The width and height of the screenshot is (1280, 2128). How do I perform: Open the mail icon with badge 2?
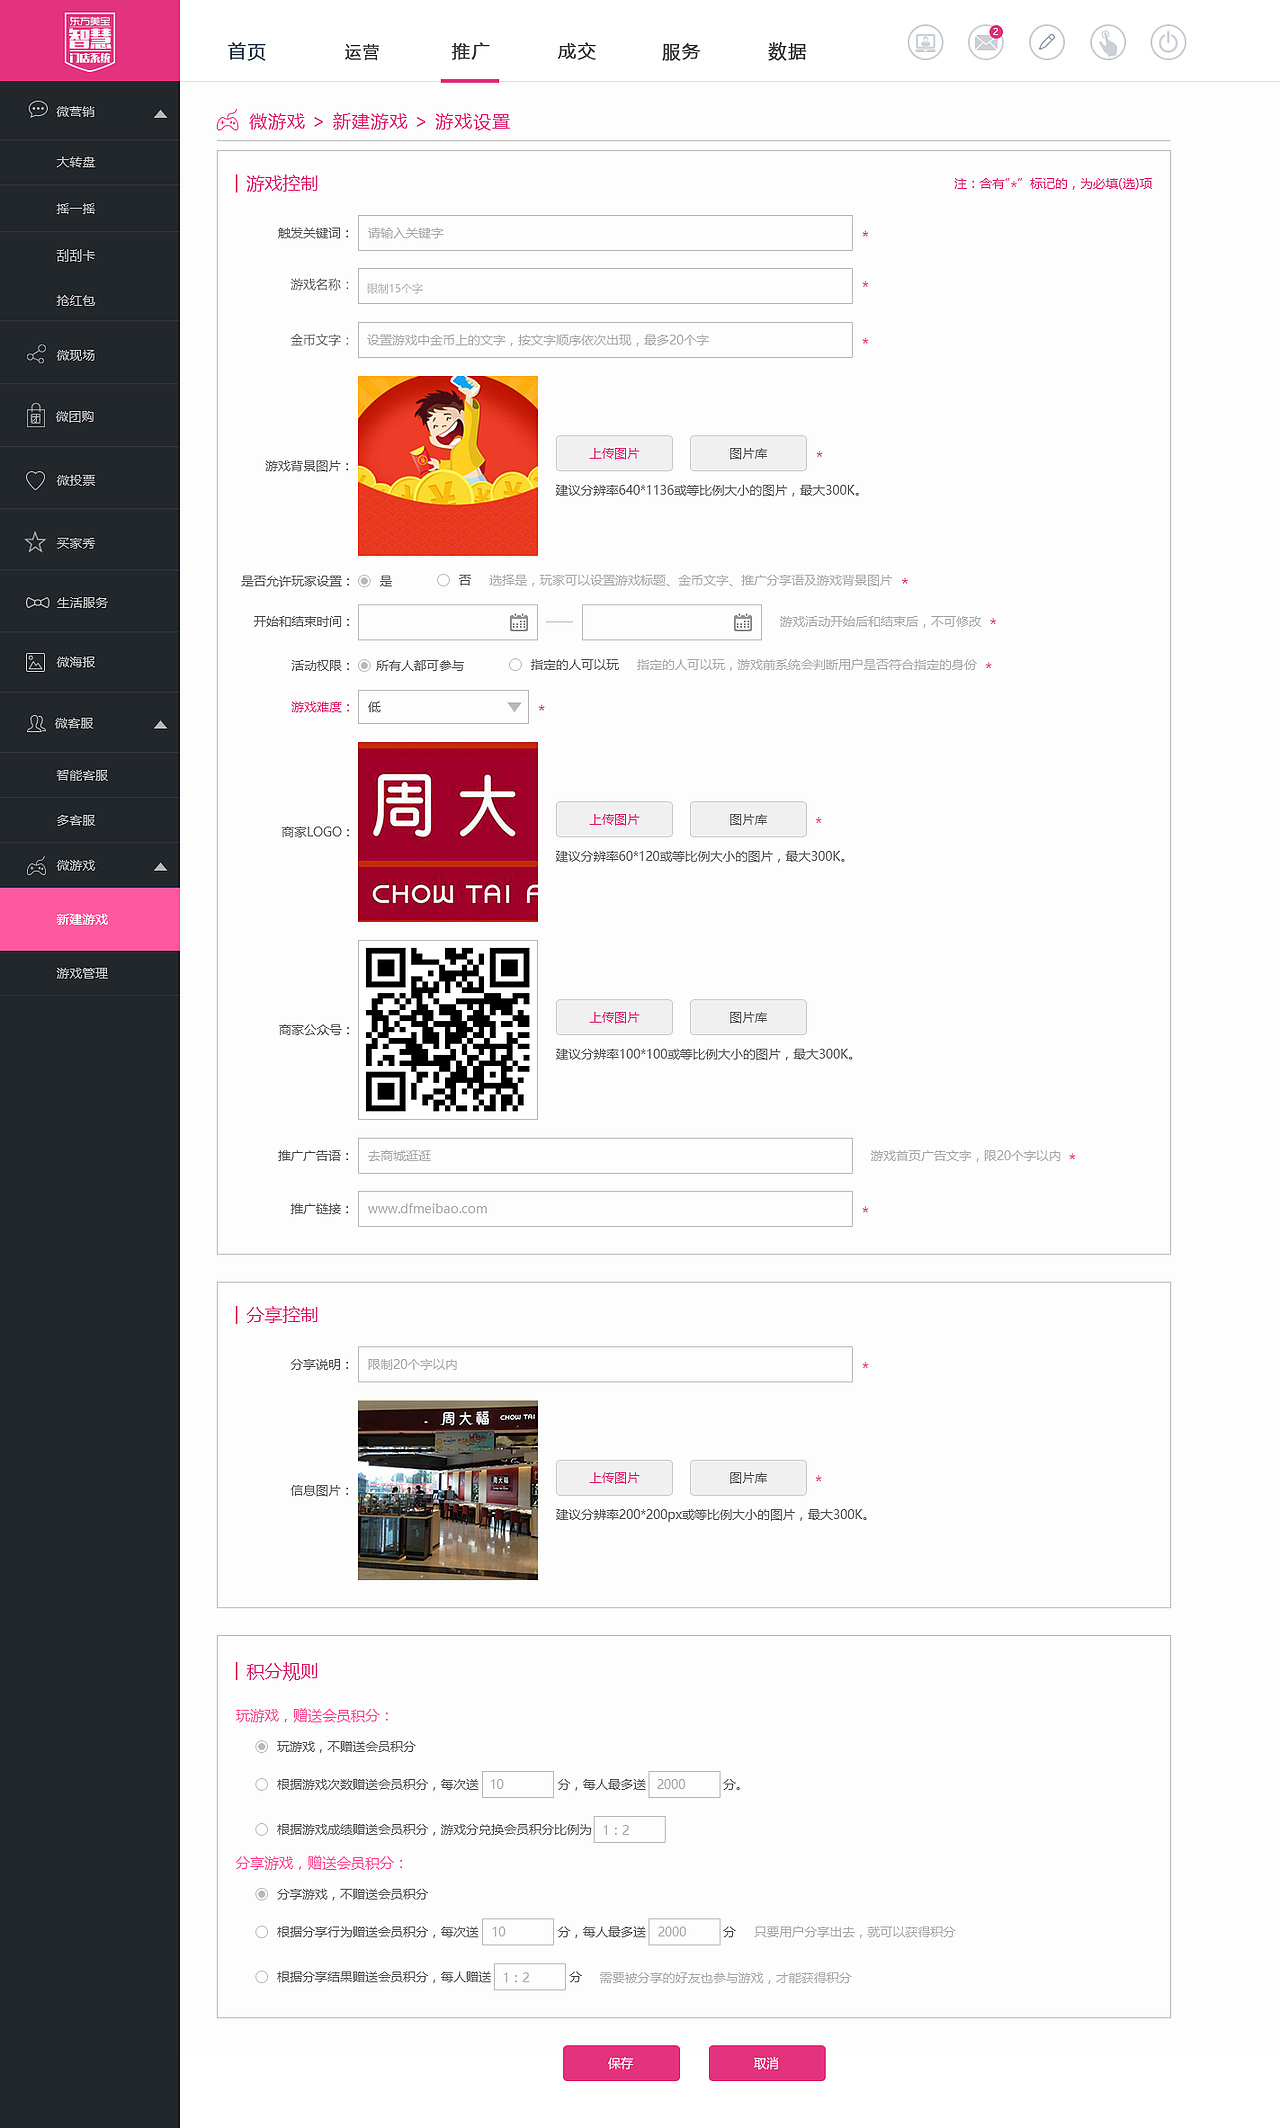[986, 42]
